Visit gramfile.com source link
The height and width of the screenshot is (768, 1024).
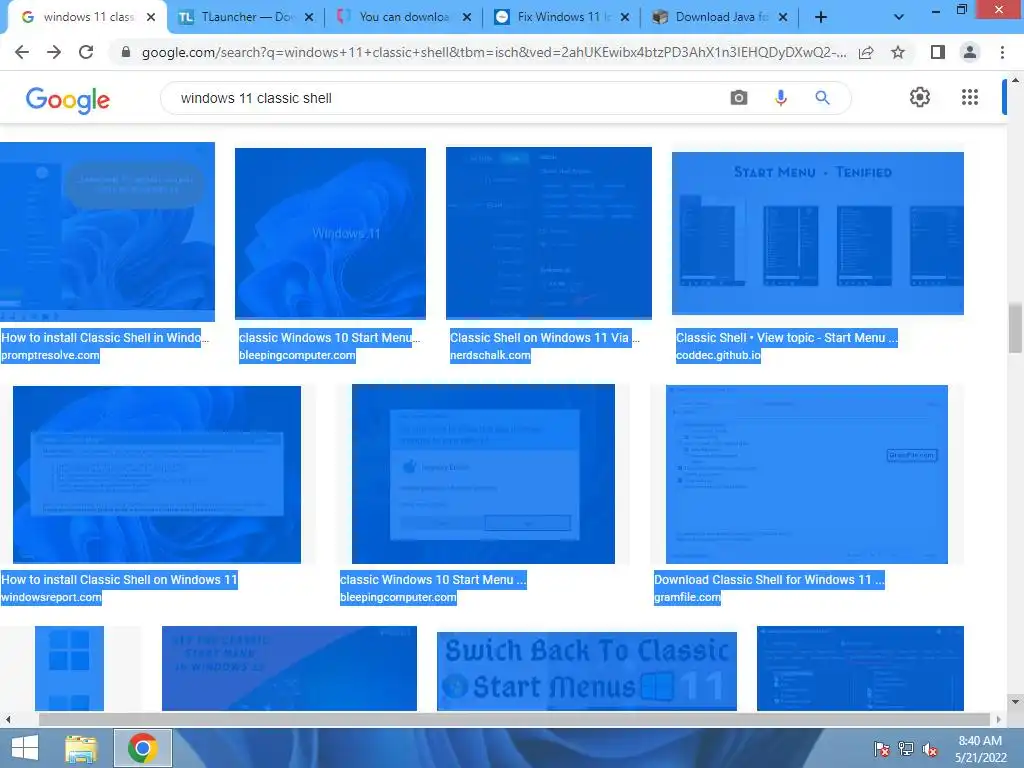pyautogui.click(x=687, y=597)
